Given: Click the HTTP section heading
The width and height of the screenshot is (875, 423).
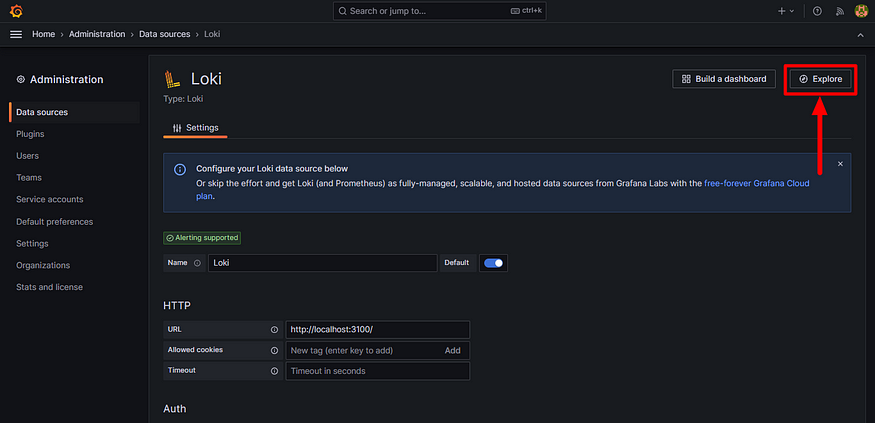Looking at the screenshot, I should (177, 306).
